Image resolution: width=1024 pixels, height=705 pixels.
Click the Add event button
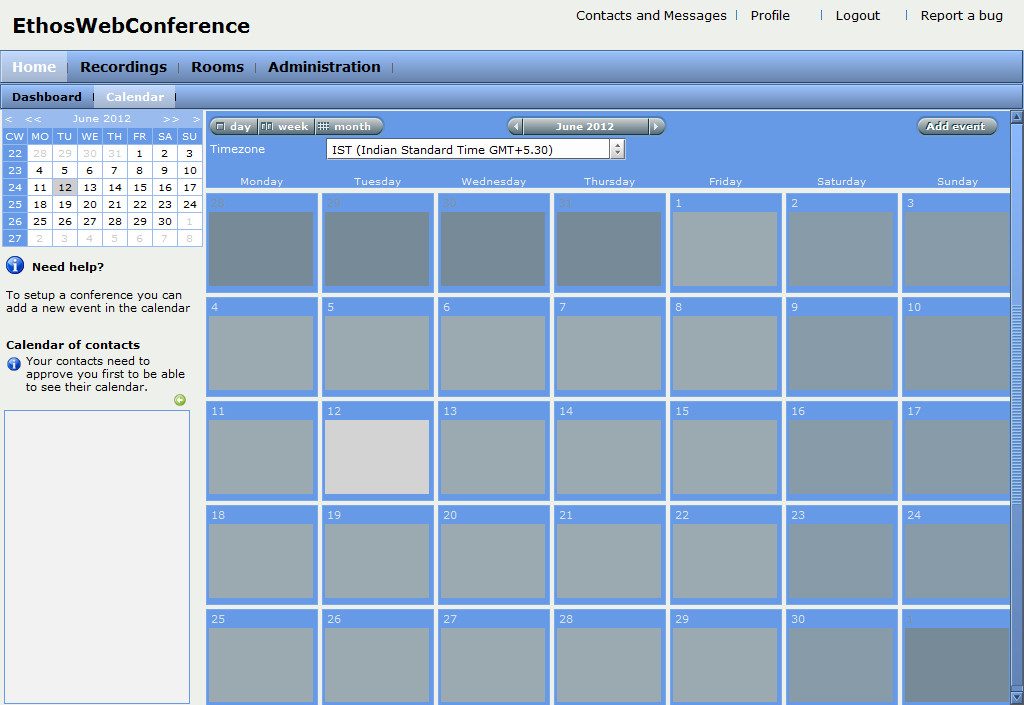coord(956,127)
